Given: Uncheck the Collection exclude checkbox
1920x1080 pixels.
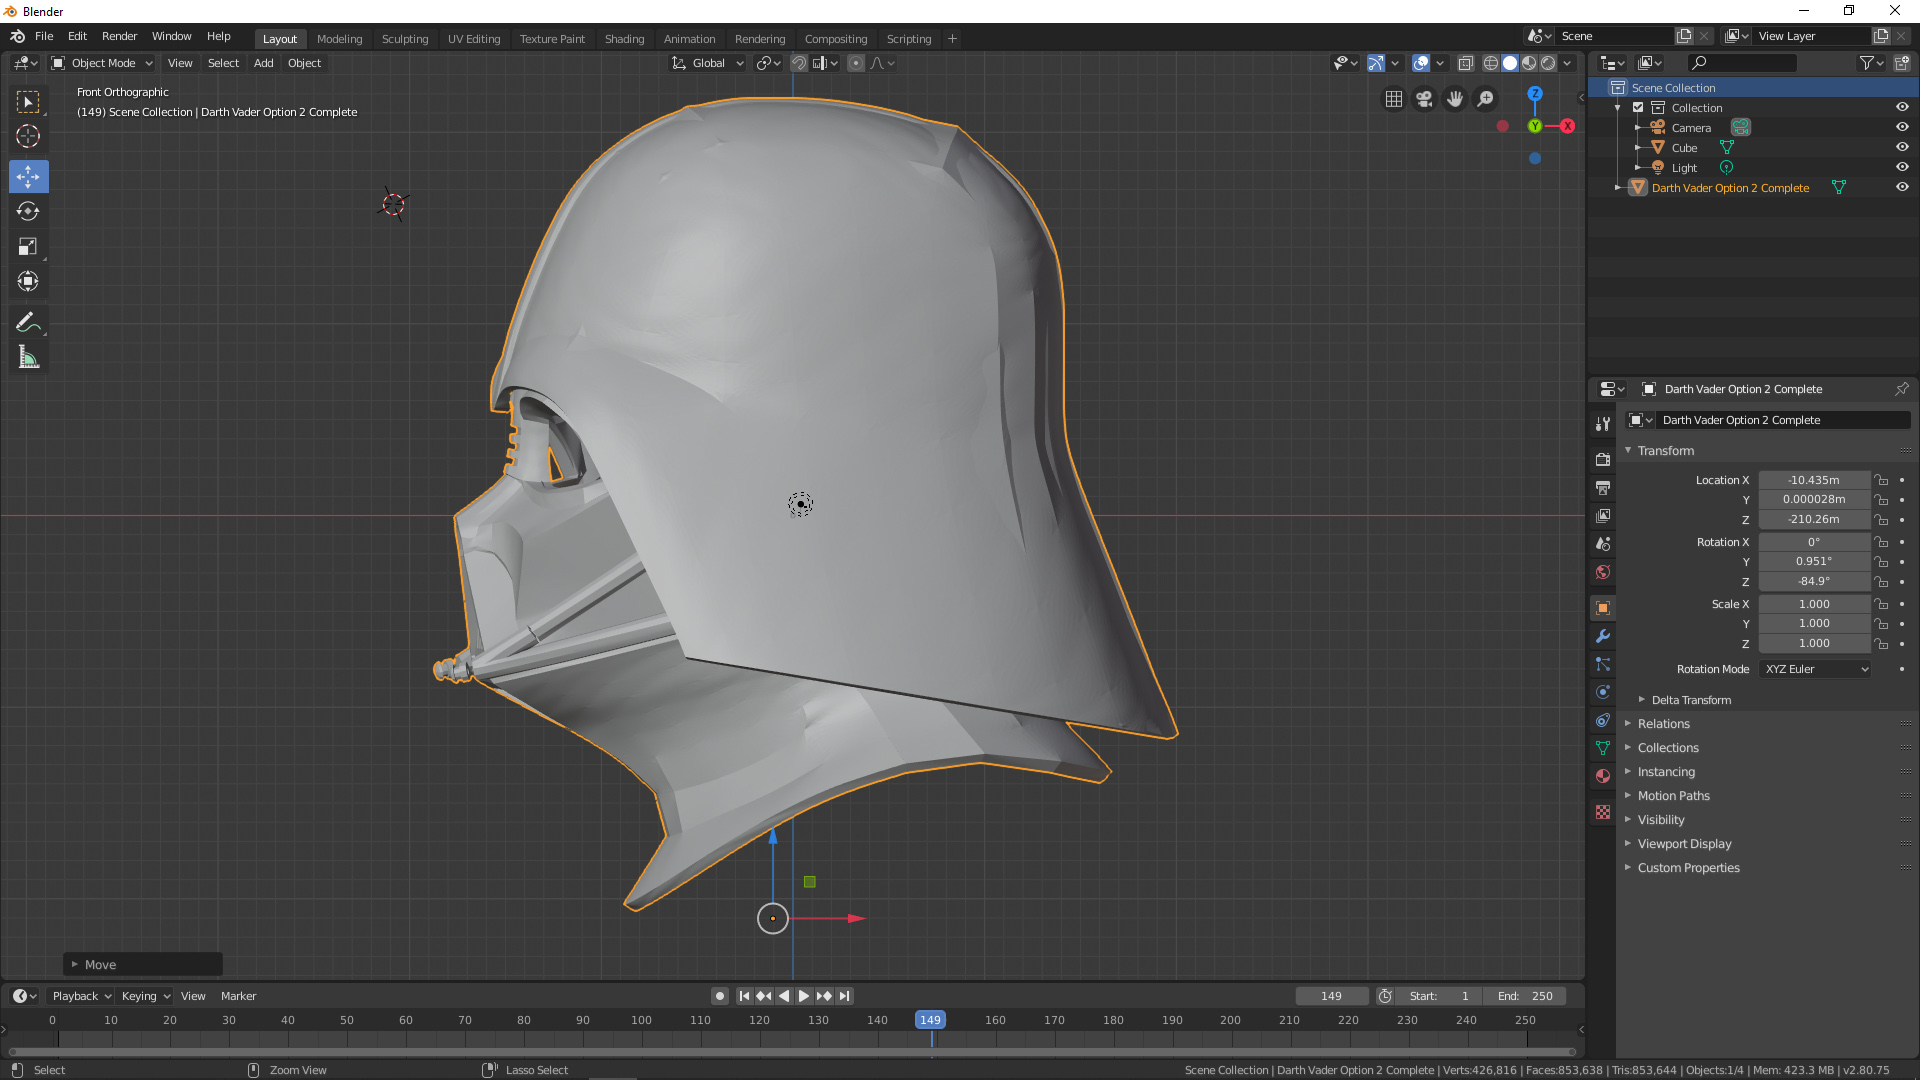Looking at the screenshot, I should point(1638,107).
